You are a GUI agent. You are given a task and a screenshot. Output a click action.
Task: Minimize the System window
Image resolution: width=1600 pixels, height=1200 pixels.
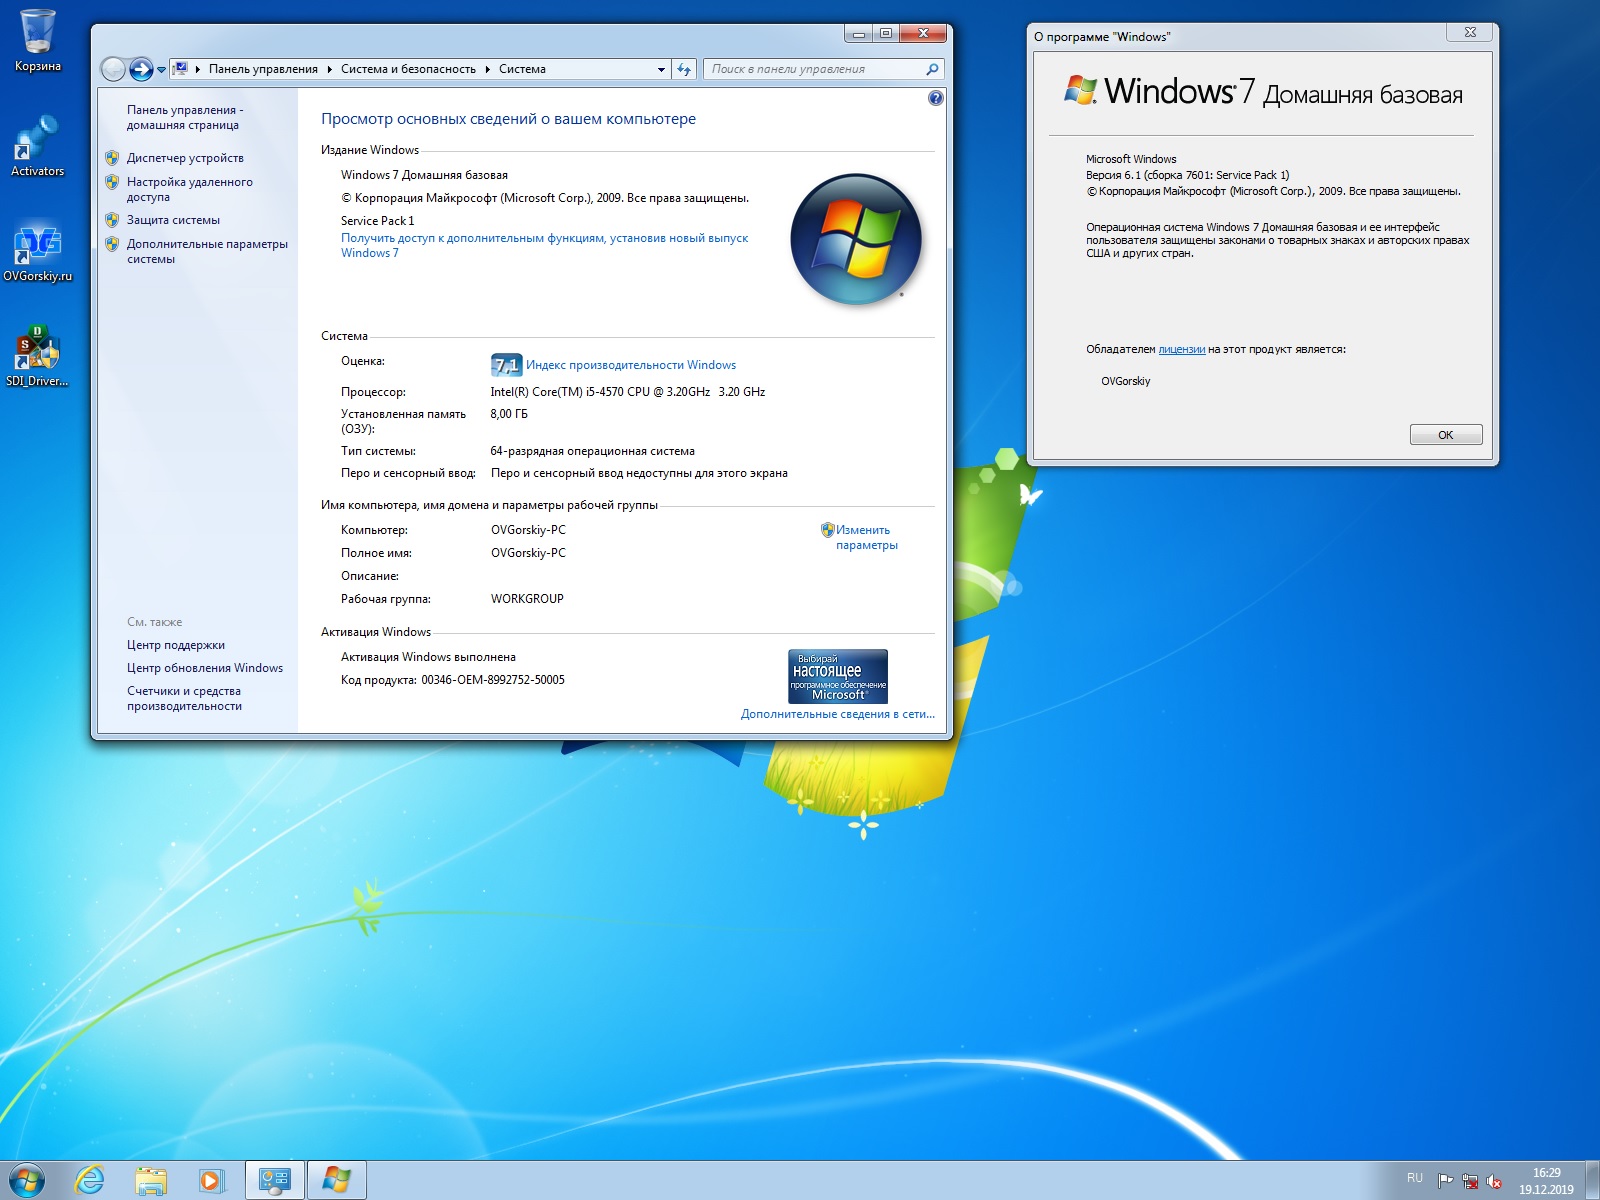[859, 33]
